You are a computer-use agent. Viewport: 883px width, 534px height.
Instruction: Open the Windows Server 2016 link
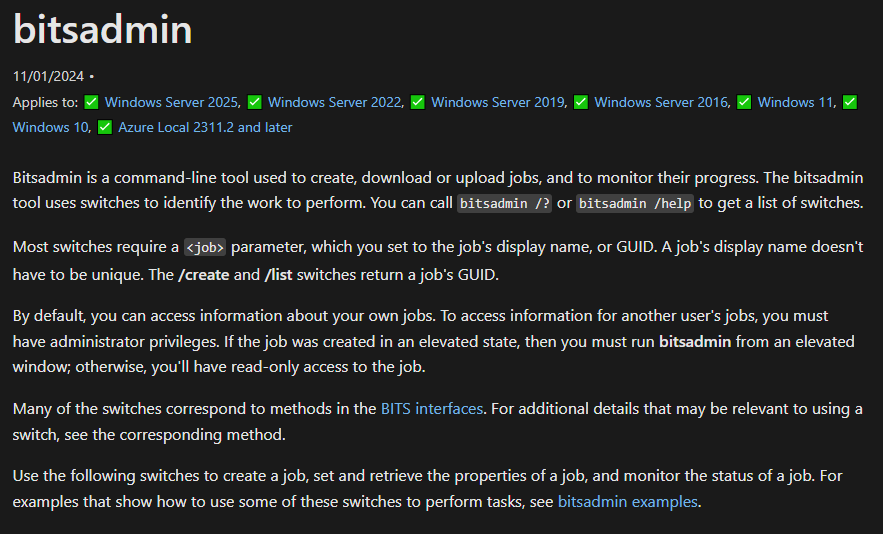click(661, 103)
